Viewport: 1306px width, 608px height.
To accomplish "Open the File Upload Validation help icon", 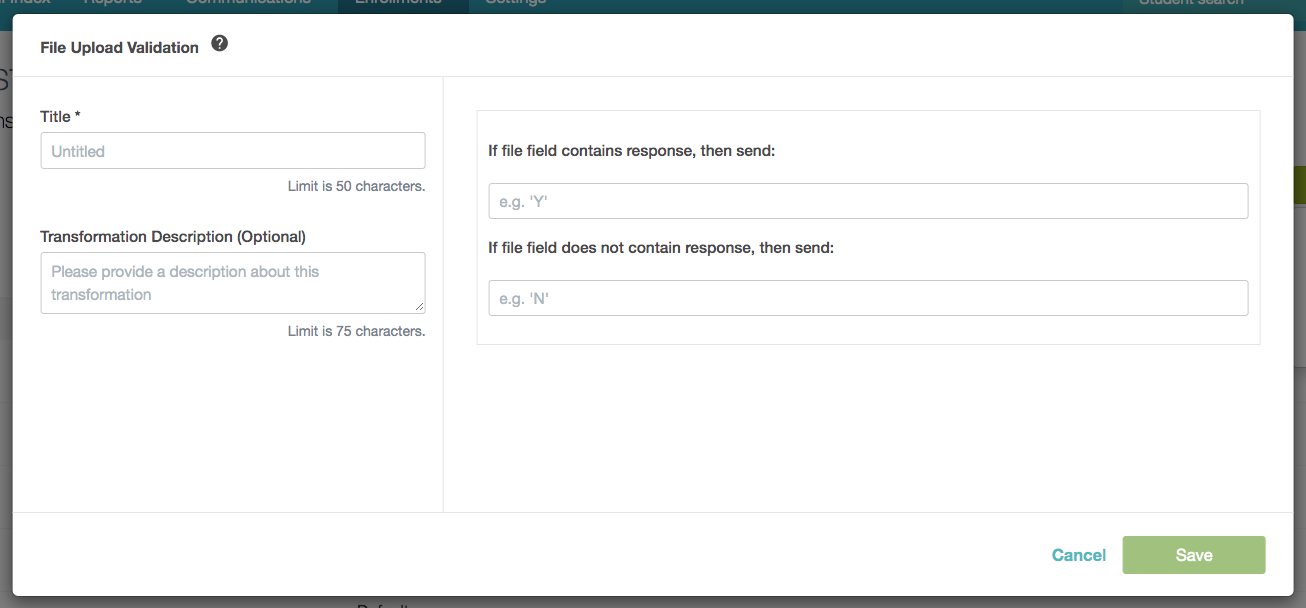I will tap(220, 44).
